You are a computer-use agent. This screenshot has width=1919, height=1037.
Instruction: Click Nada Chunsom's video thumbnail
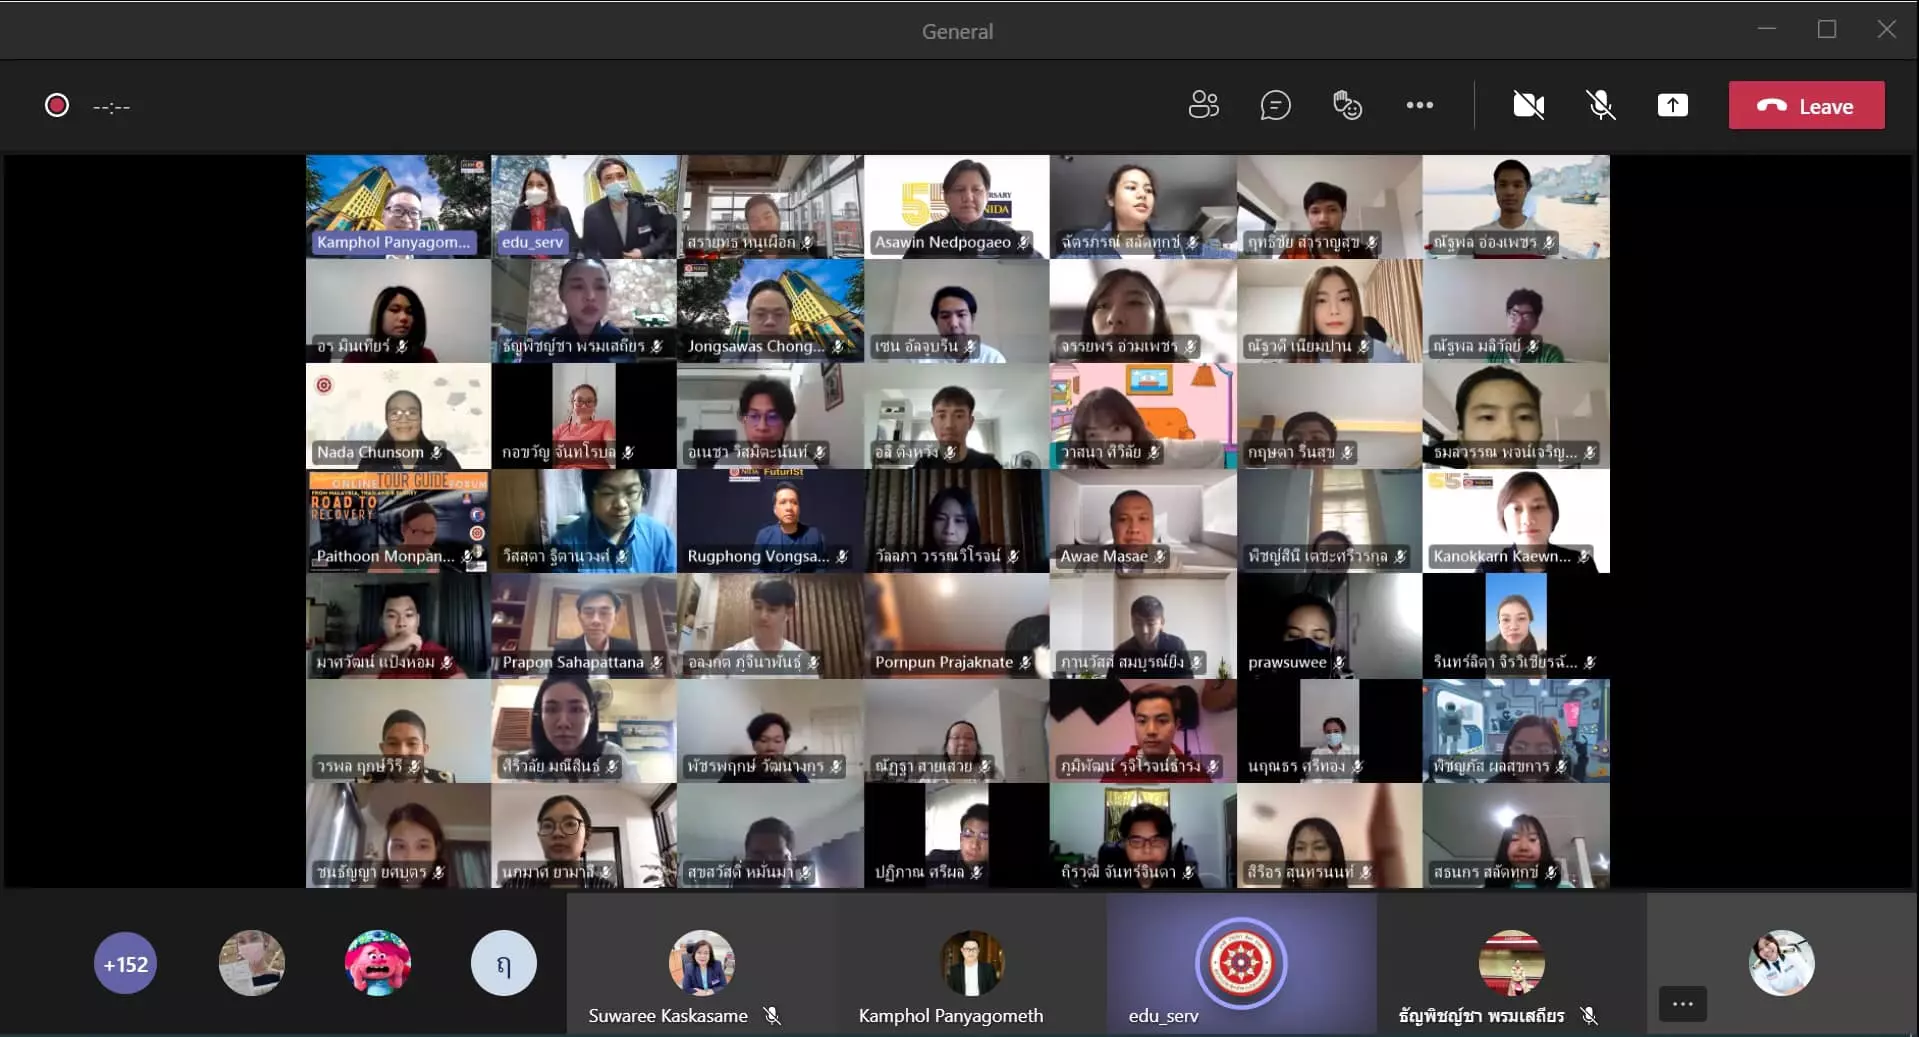click(x=398, y=415)
